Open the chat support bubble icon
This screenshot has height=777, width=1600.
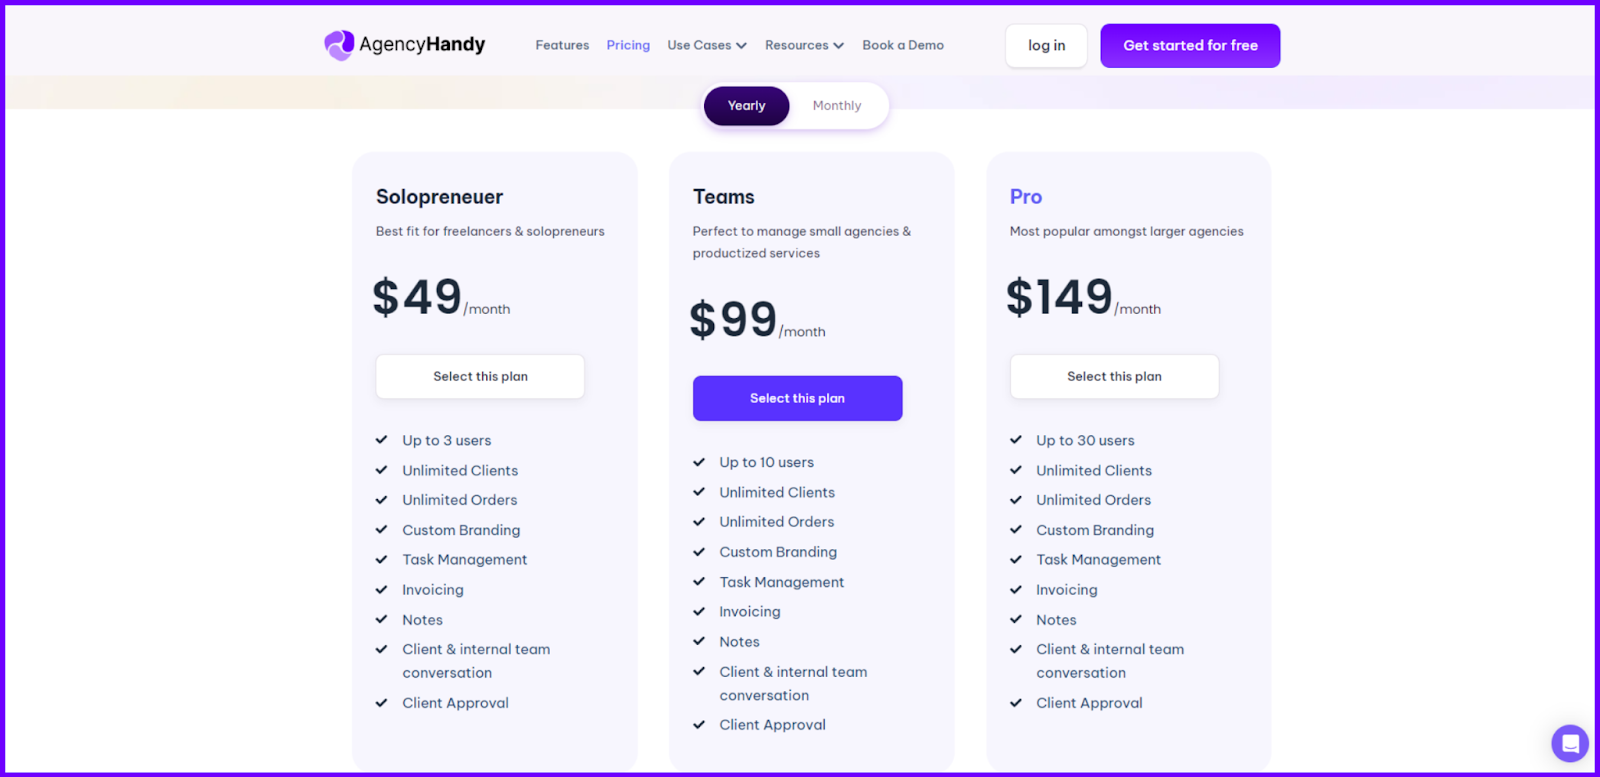click(1568, 743)
